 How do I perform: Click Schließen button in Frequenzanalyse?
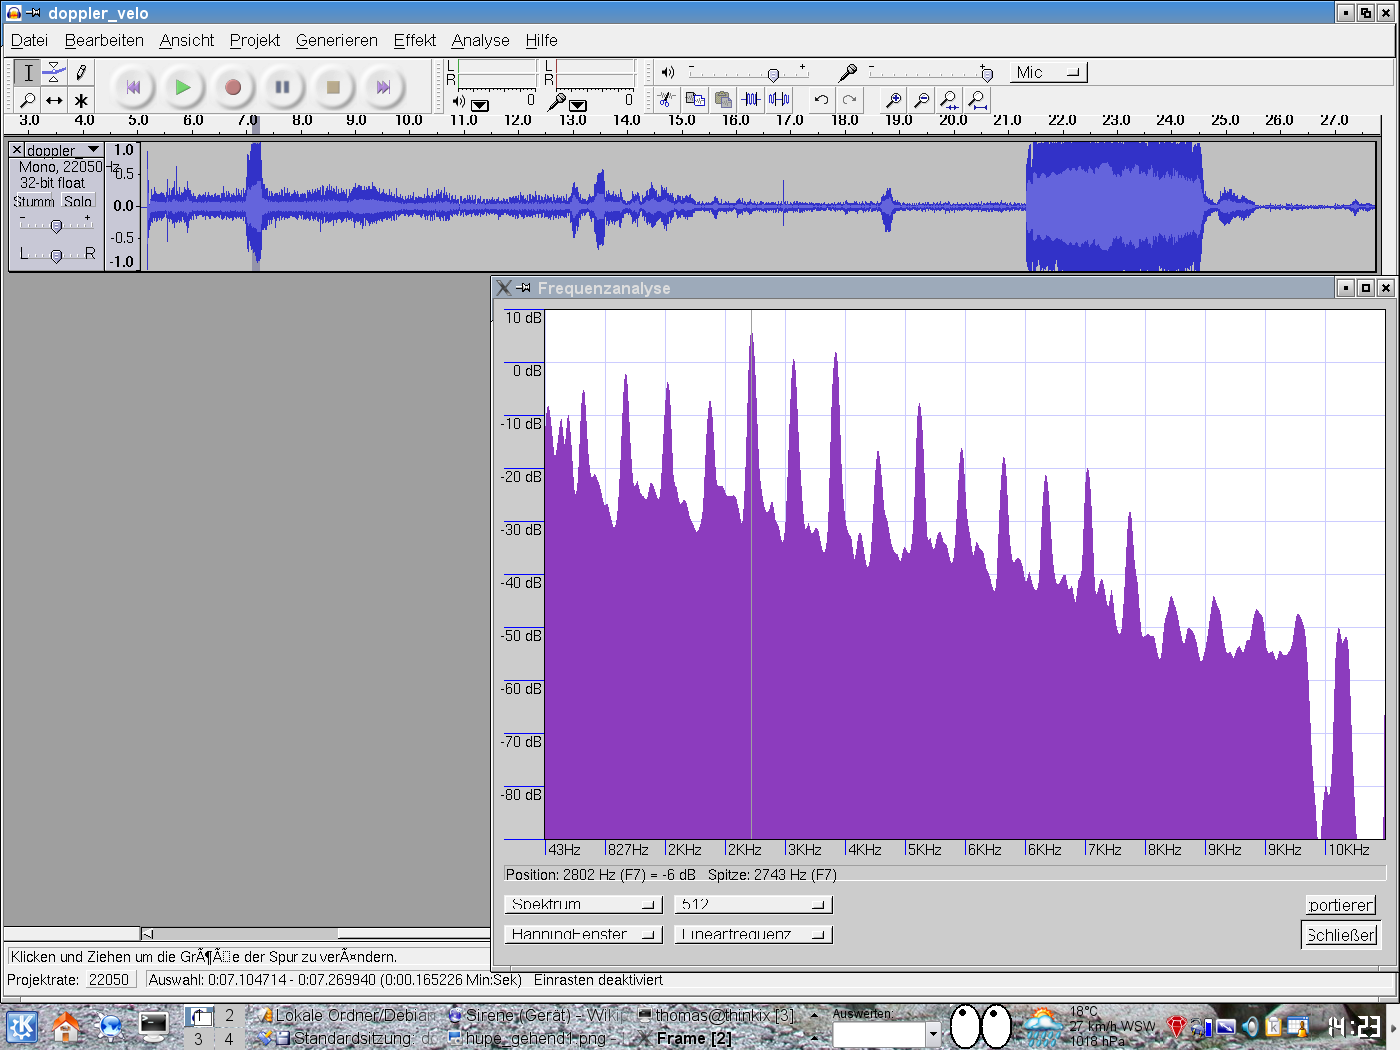pos(1341,935)
